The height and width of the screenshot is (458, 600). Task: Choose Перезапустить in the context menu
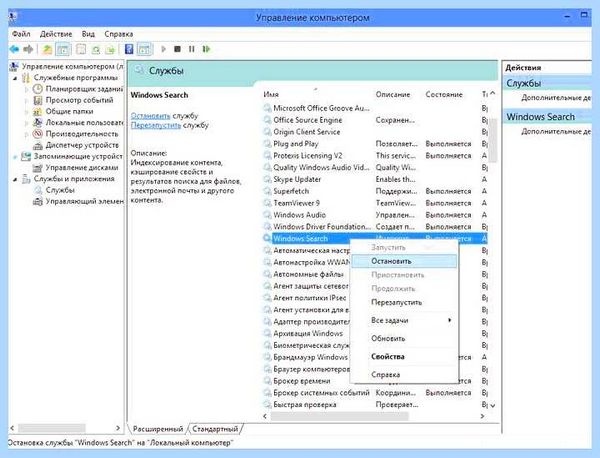[x=404, y=302]
